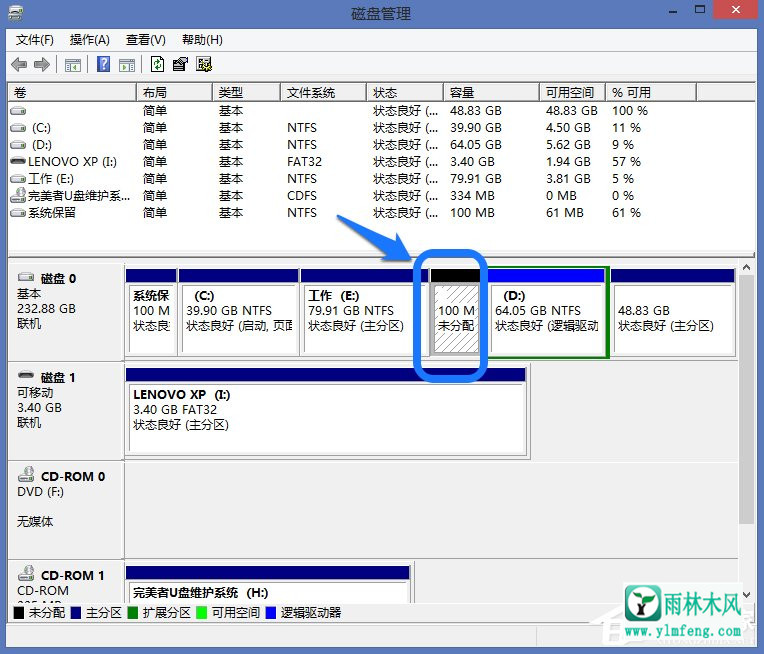
Task: Click scroll up arrow in disk pane
Action: (x=746, y=268)
